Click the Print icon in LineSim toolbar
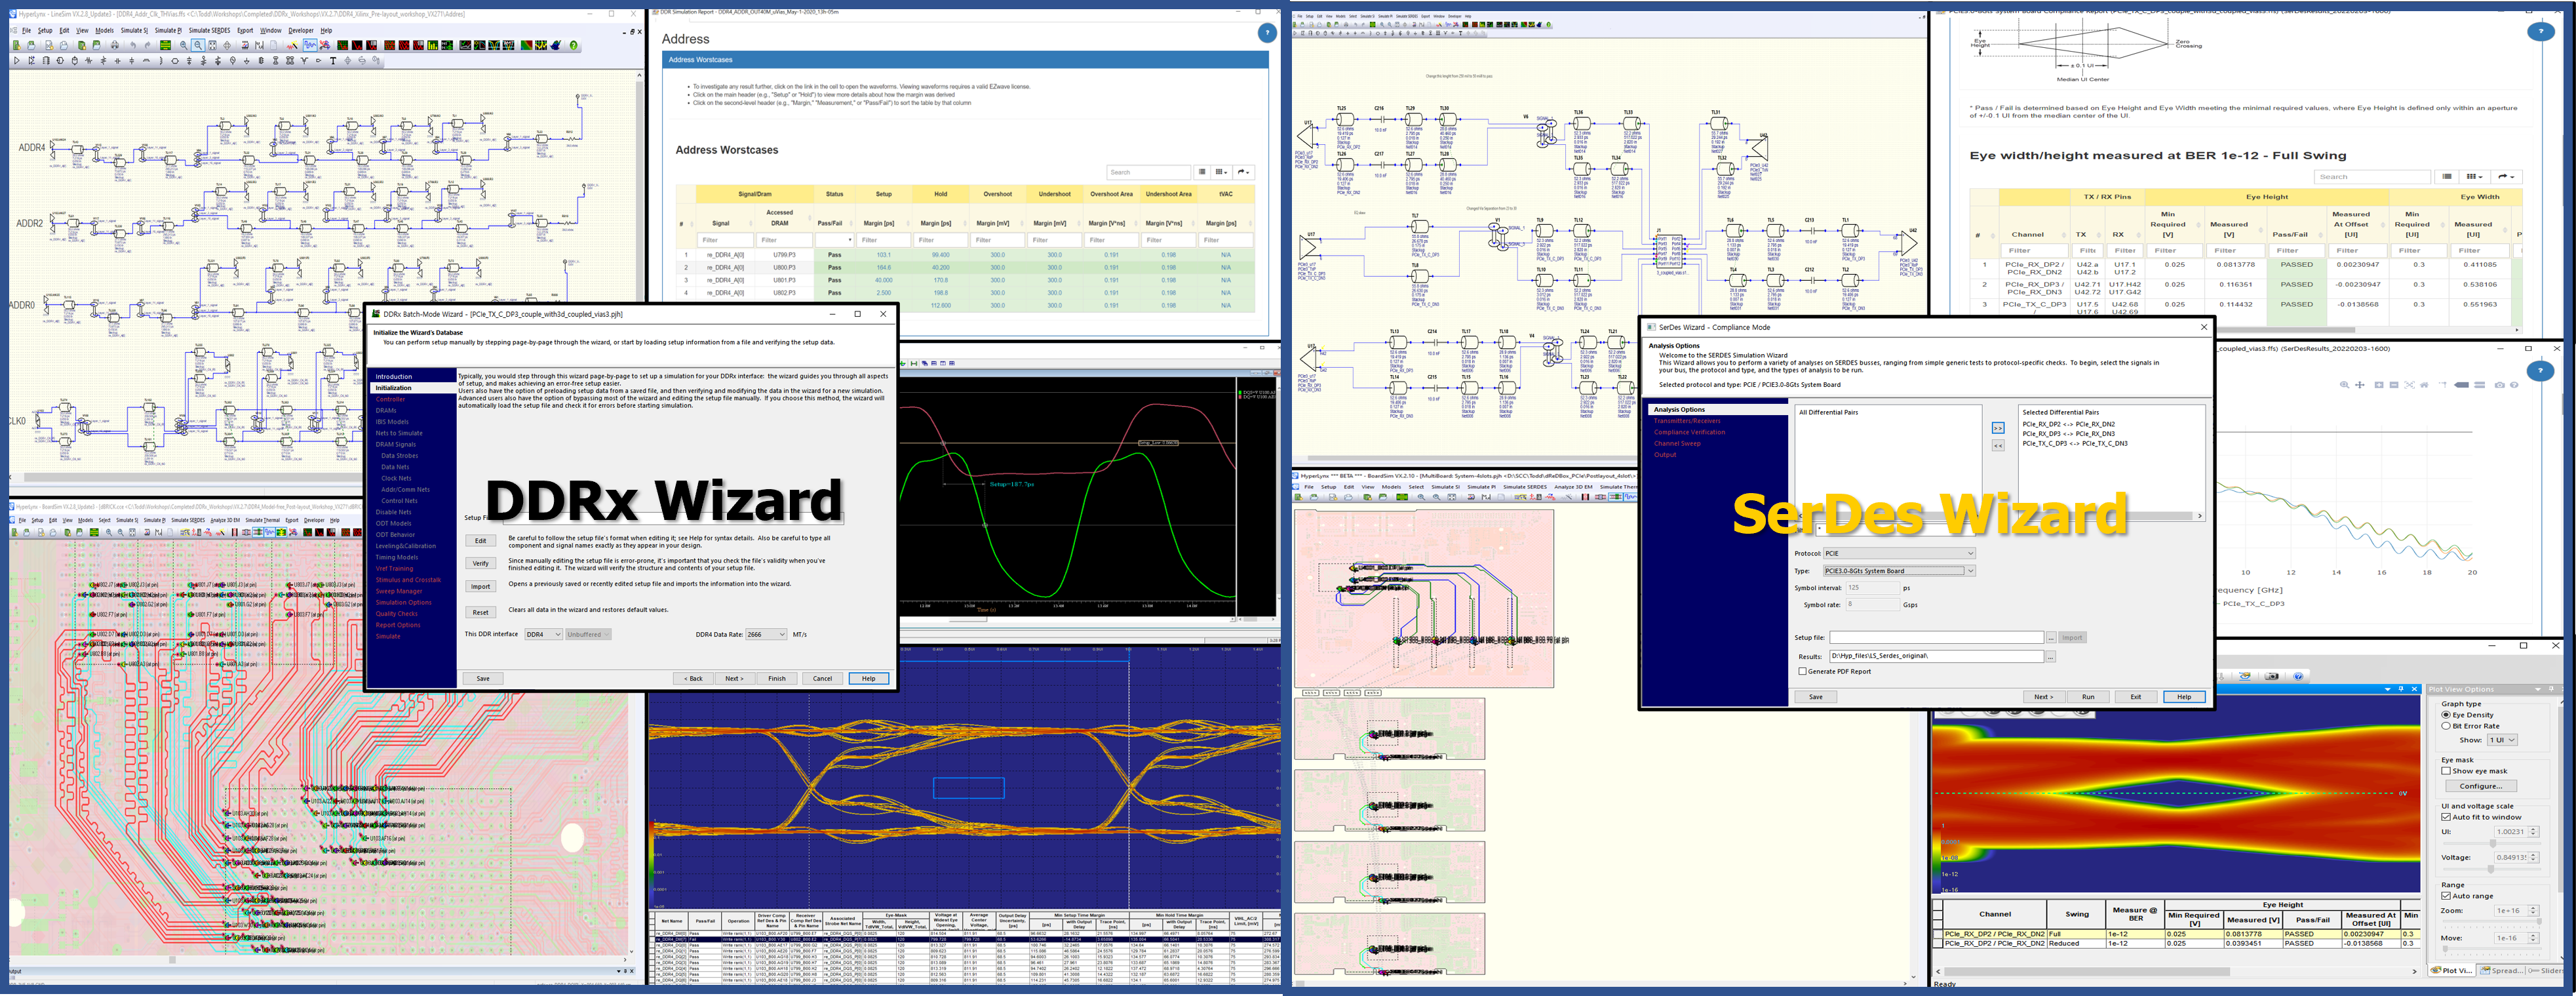This screenshot has width=2576, height=996. point(115,46)
